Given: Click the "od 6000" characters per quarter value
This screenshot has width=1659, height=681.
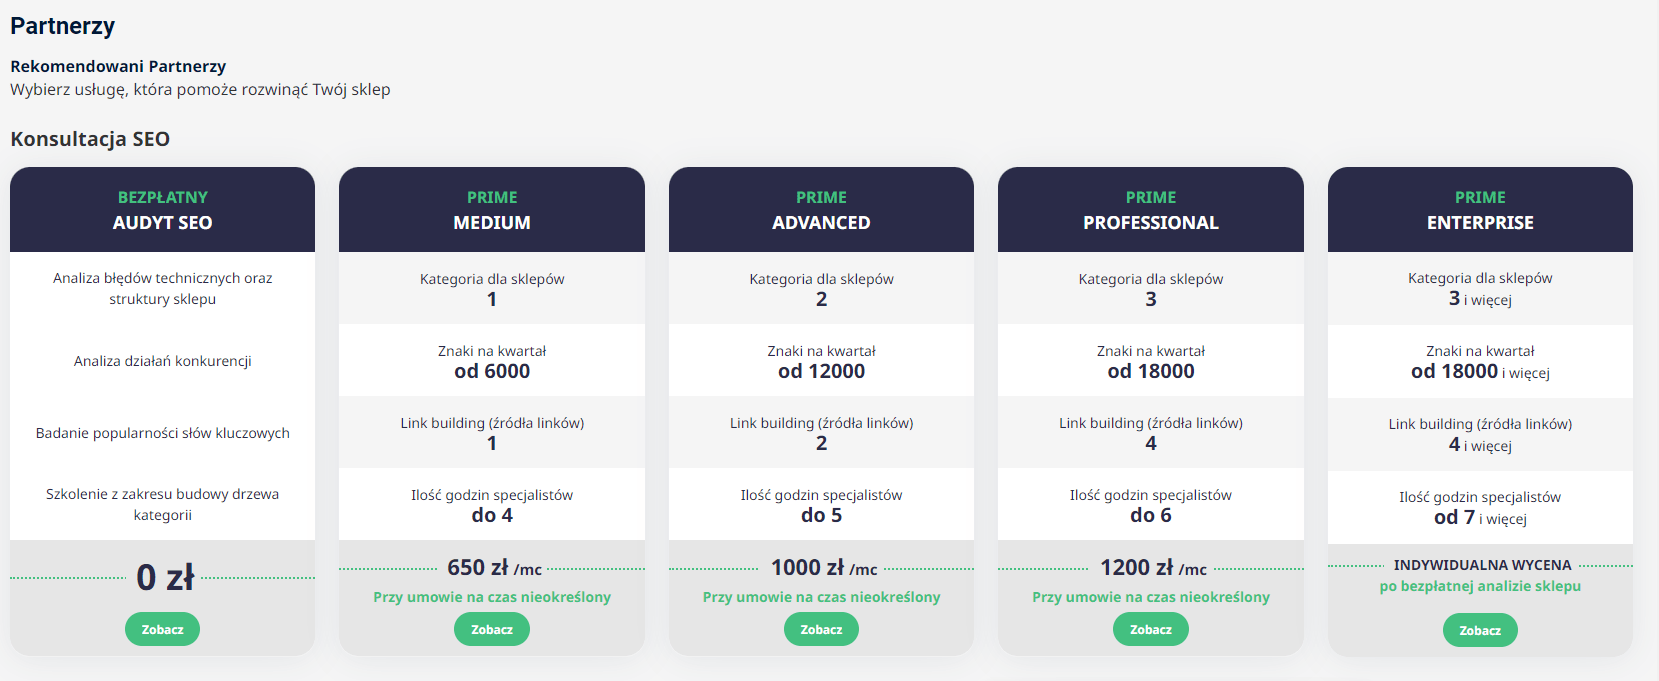Looking at the screenshot, I should click(492, 371).
